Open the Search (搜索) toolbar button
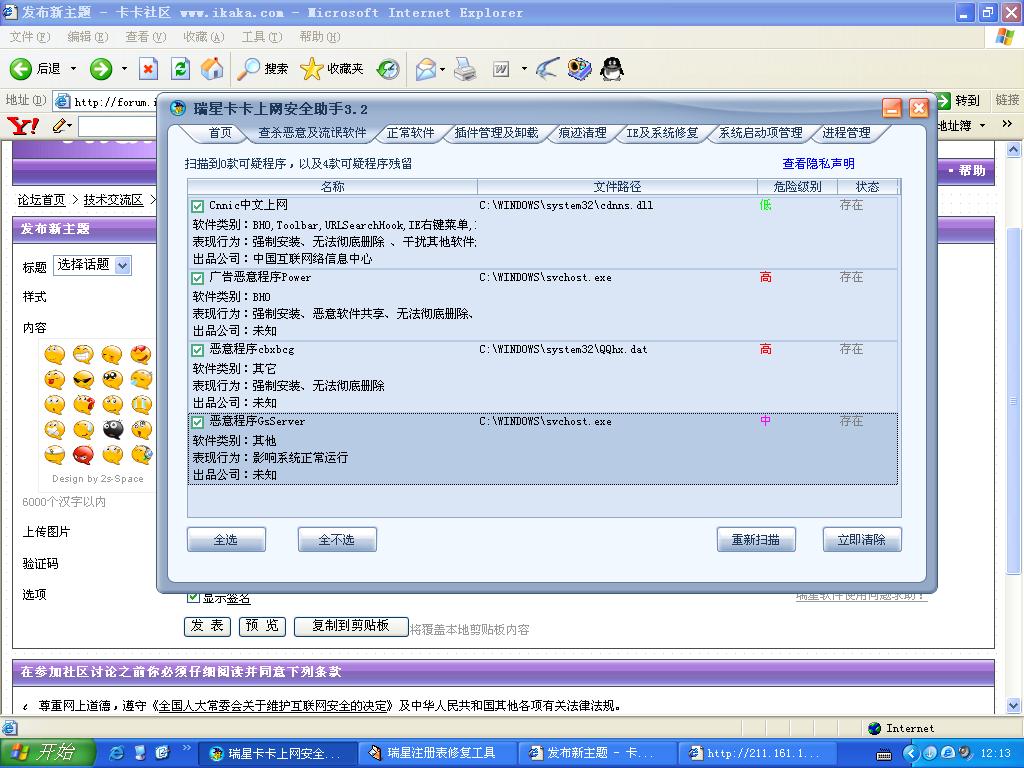 tap(263, 69)
